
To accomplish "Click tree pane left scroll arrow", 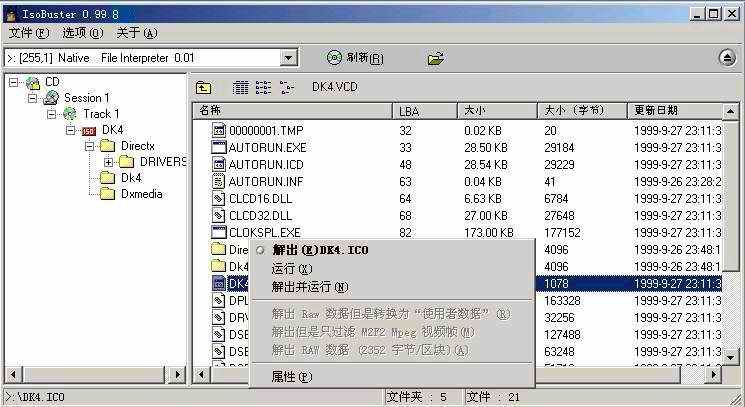I will click(13, 375).
